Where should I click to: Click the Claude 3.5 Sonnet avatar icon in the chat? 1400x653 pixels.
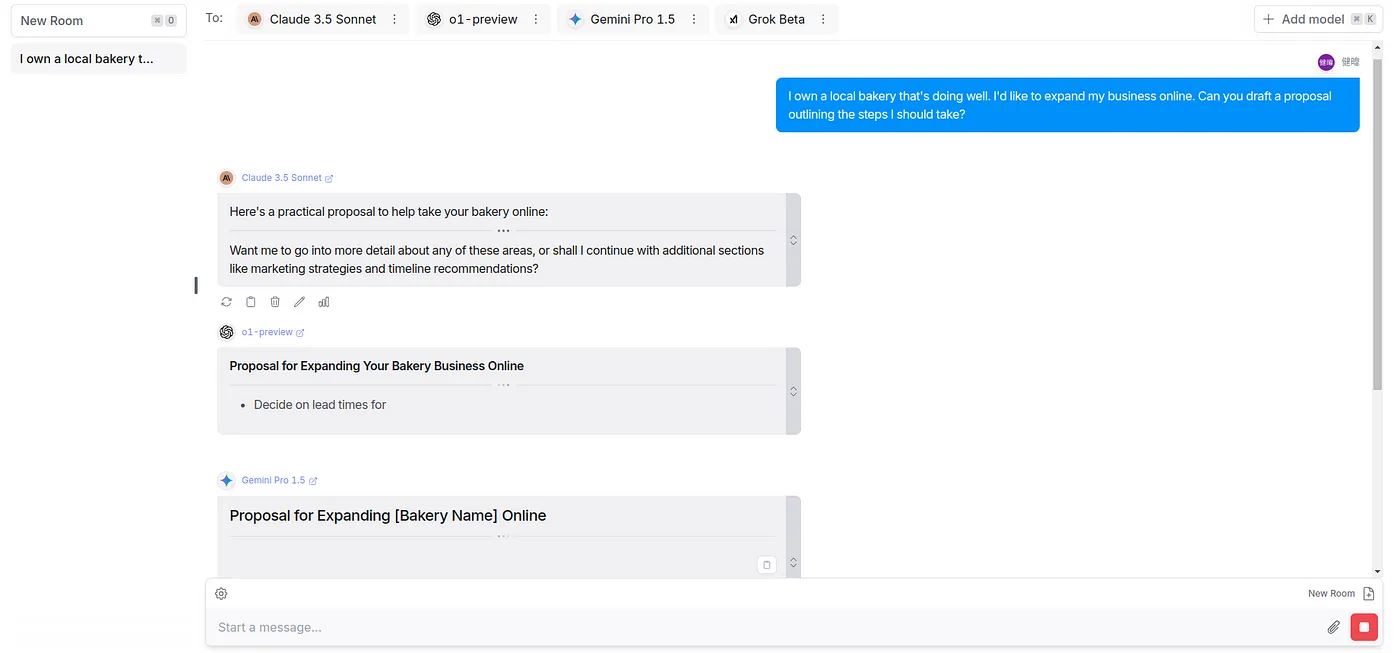(x=226, y=178)
